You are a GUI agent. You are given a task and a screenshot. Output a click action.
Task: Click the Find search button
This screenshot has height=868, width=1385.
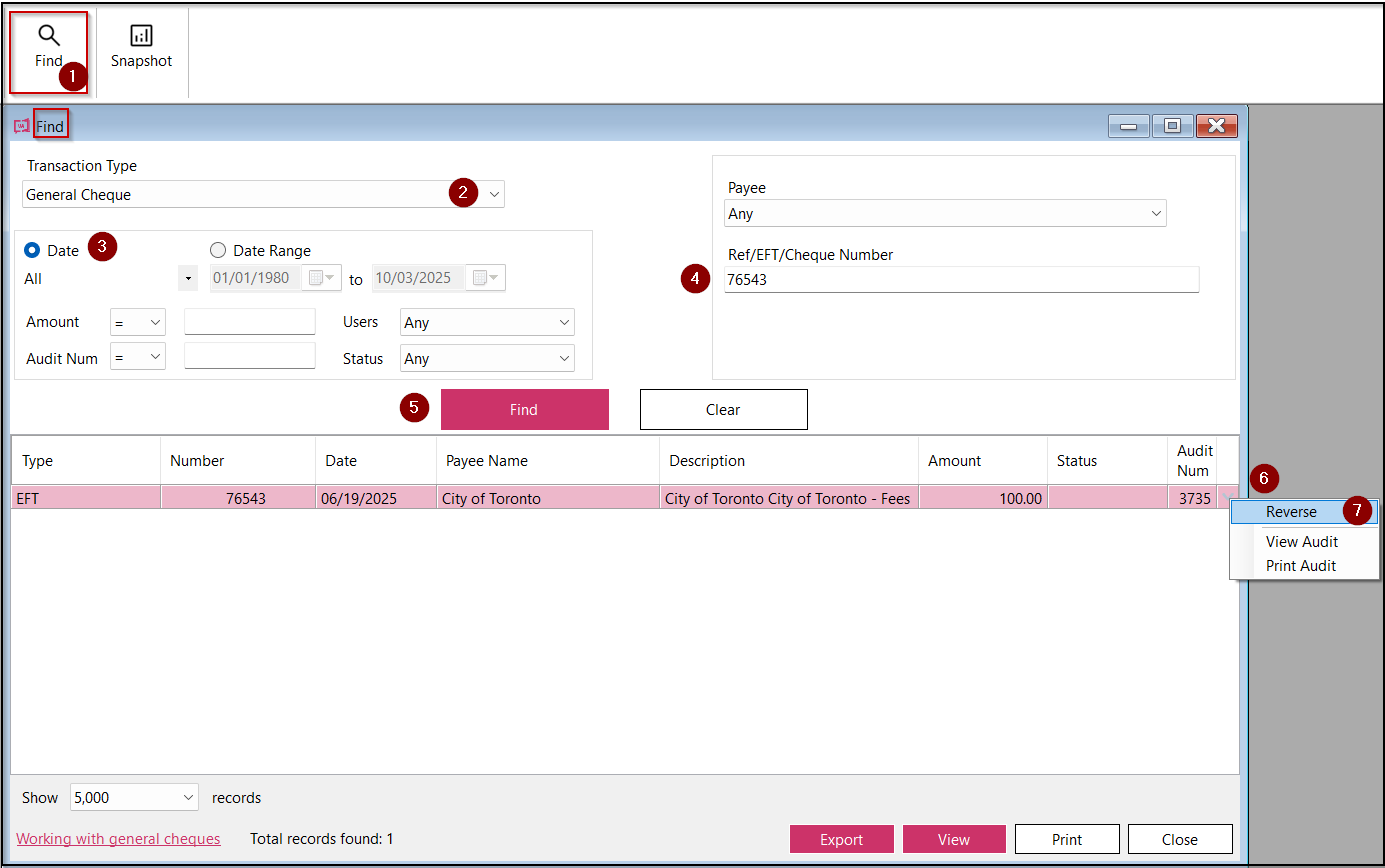click(524, 409)
